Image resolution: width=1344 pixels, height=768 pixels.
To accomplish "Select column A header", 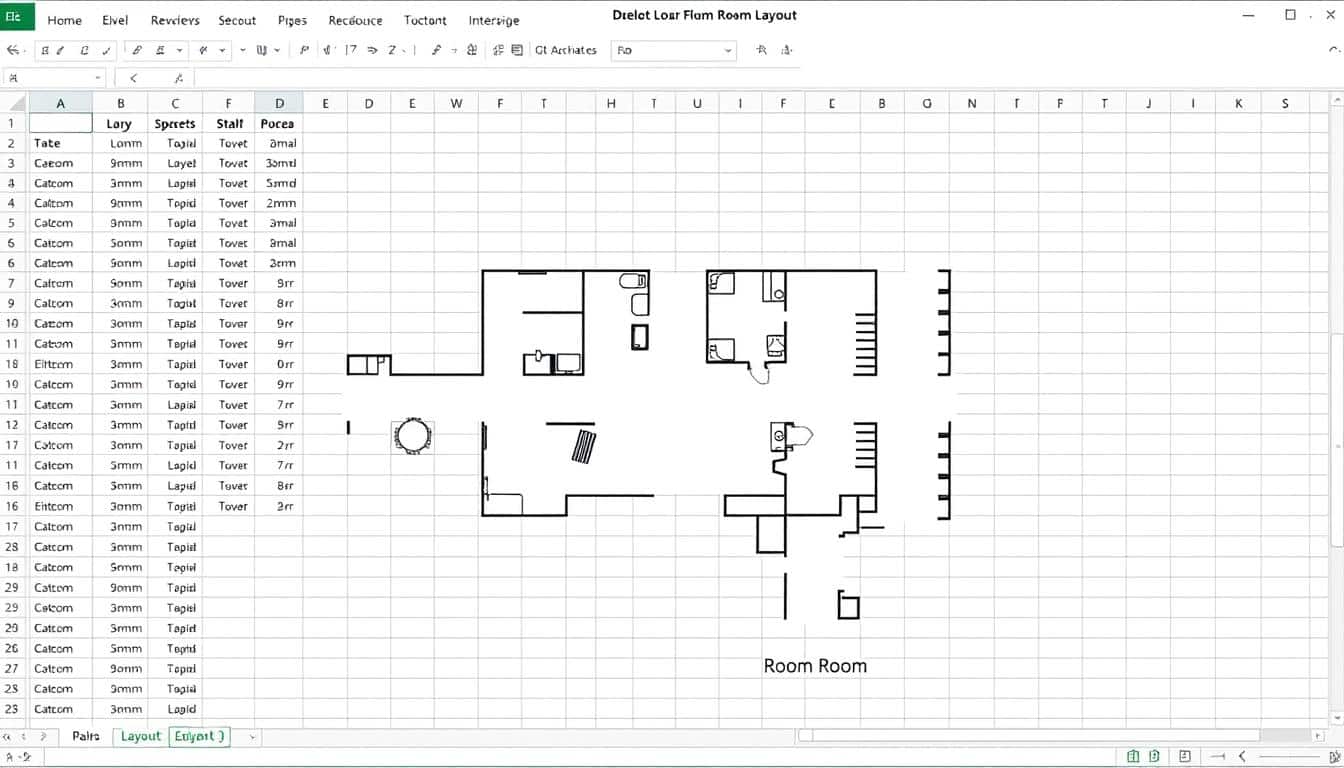I will point(60,103).
